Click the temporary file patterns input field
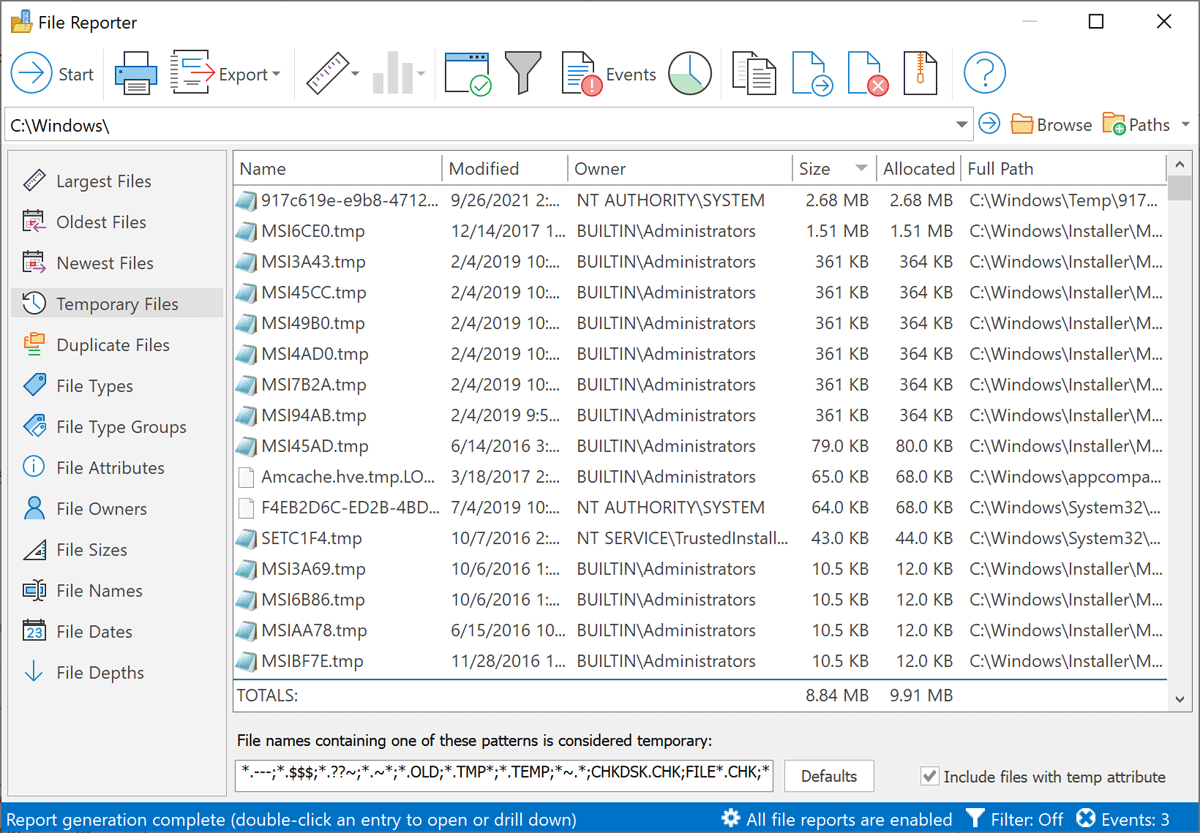Image resolution: width=1200 pixels, height=833 pixels. (x=505, y=776)
